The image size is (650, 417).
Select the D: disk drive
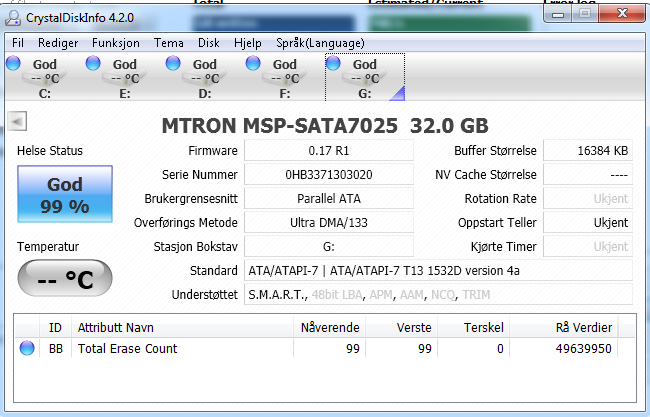point(205,78)
